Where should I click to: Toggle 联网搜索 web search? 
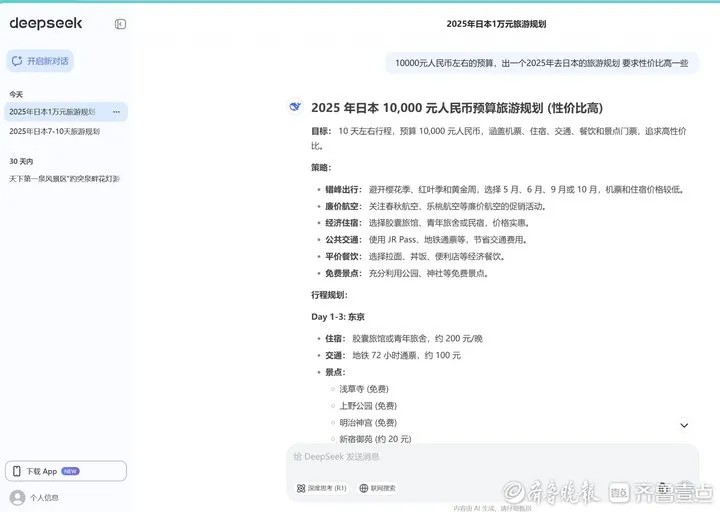(x=377, y=488)
